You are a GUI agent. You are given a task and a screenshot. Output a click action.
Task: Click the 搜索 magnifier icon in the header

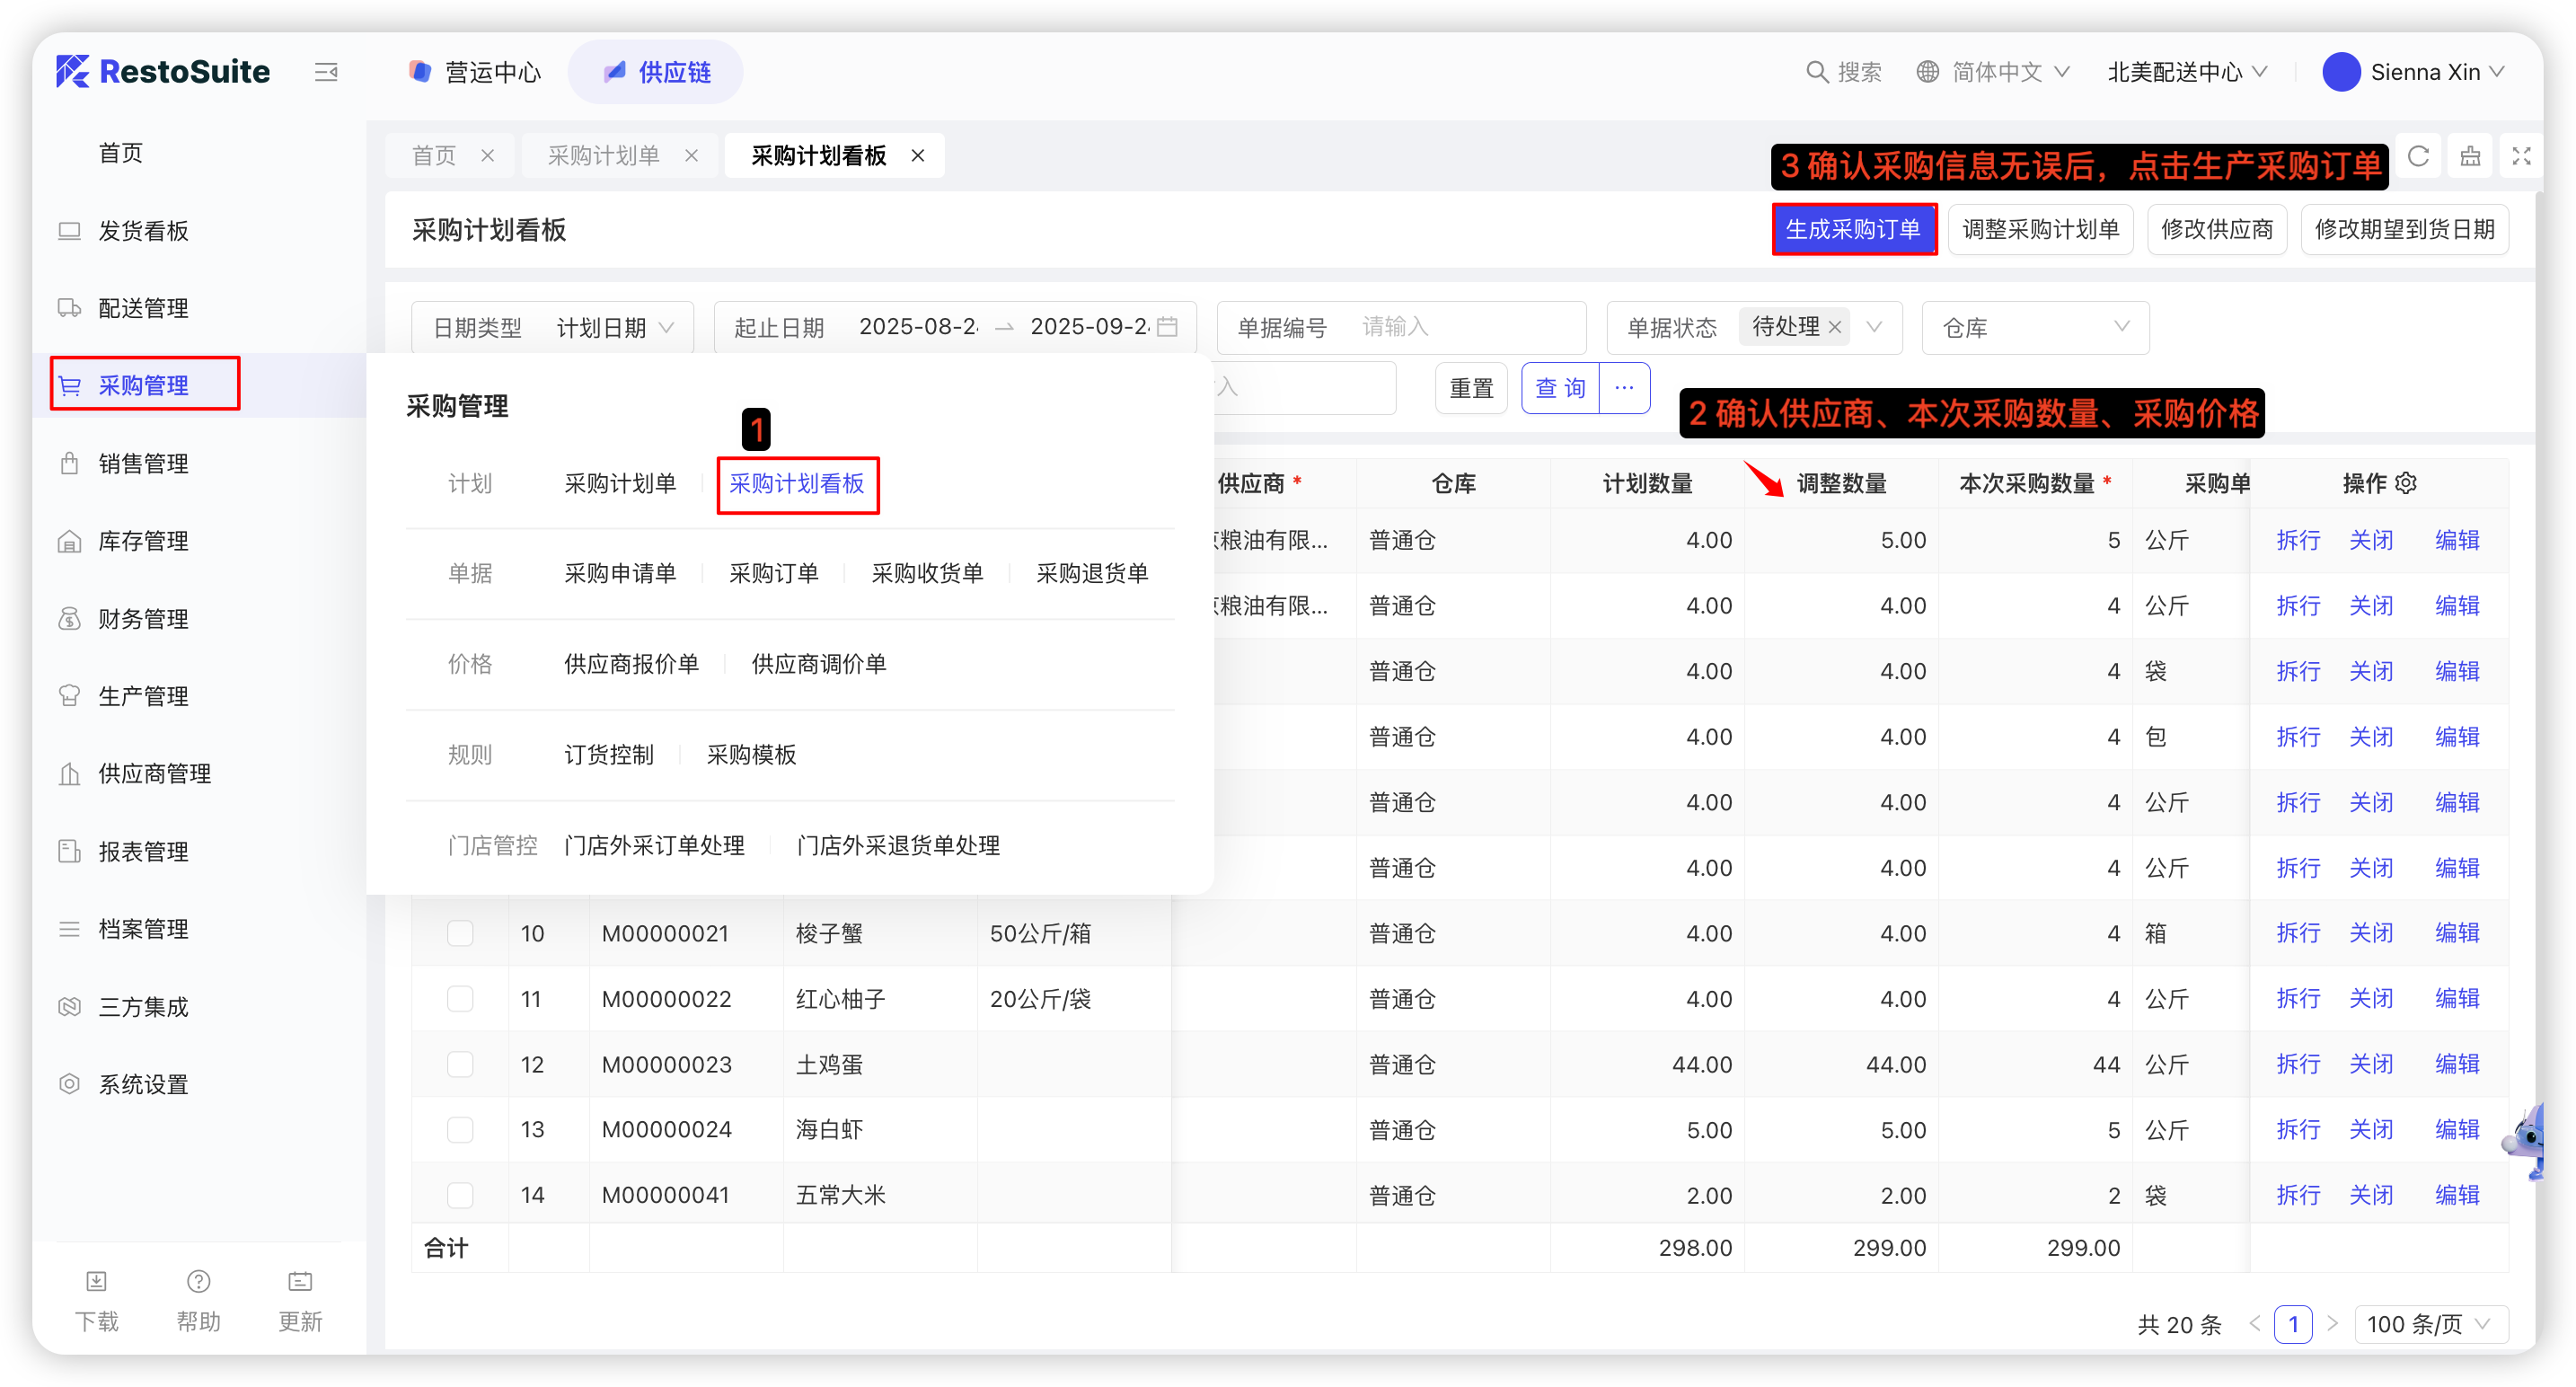tap(1816, 72)
